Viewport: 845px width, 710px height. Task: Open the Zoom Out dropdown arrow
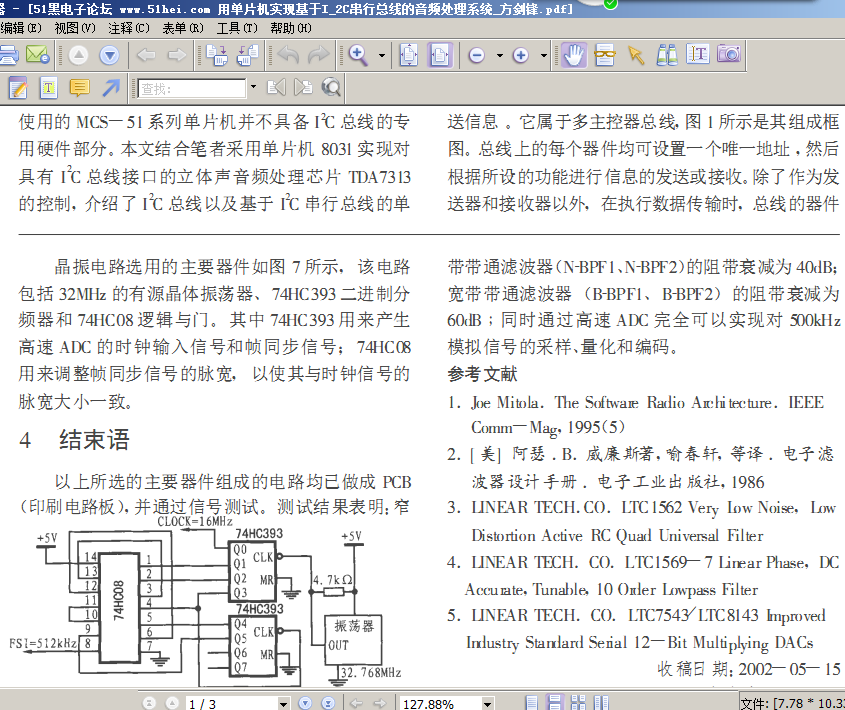(500, 55)
